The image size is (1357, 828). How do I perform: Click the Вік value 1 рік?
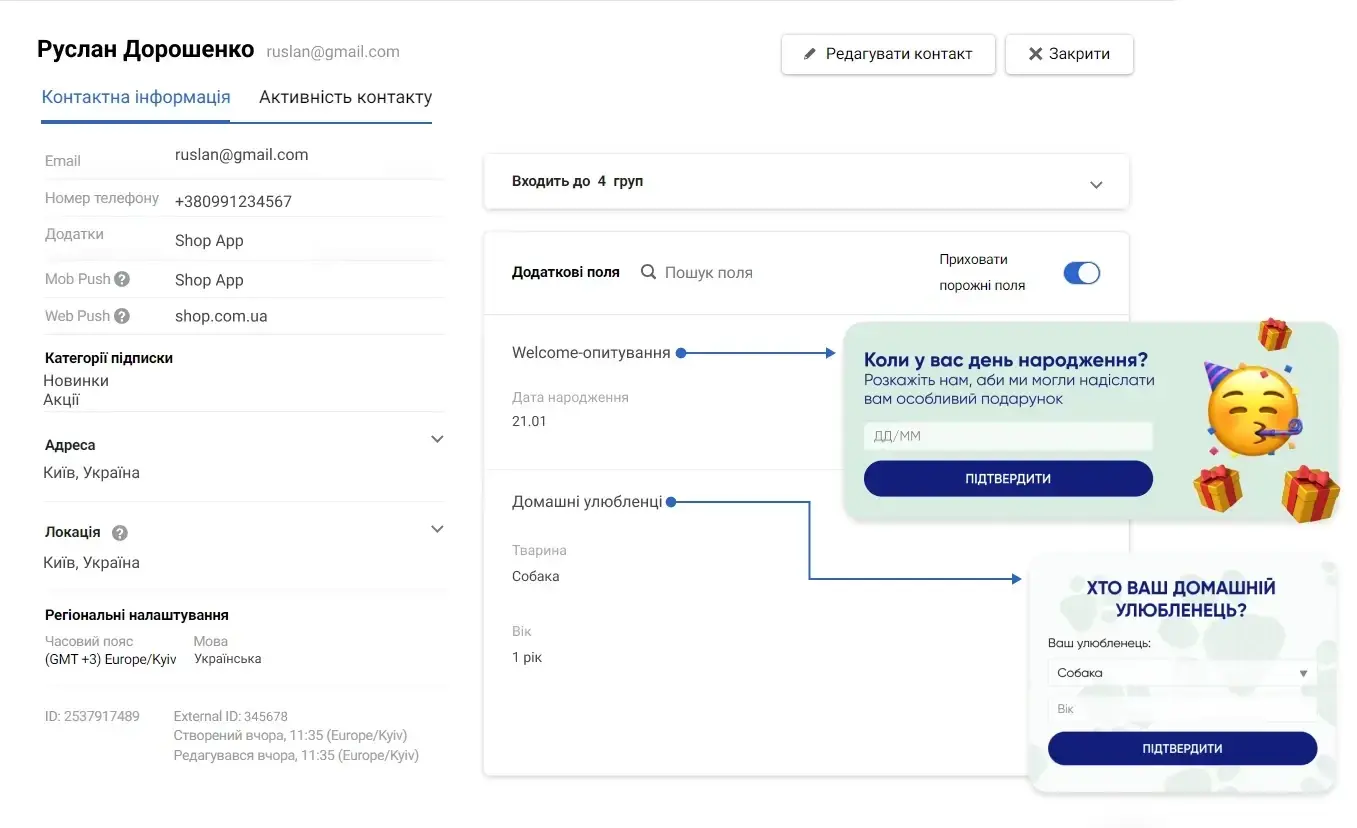[x=527, y=657]
